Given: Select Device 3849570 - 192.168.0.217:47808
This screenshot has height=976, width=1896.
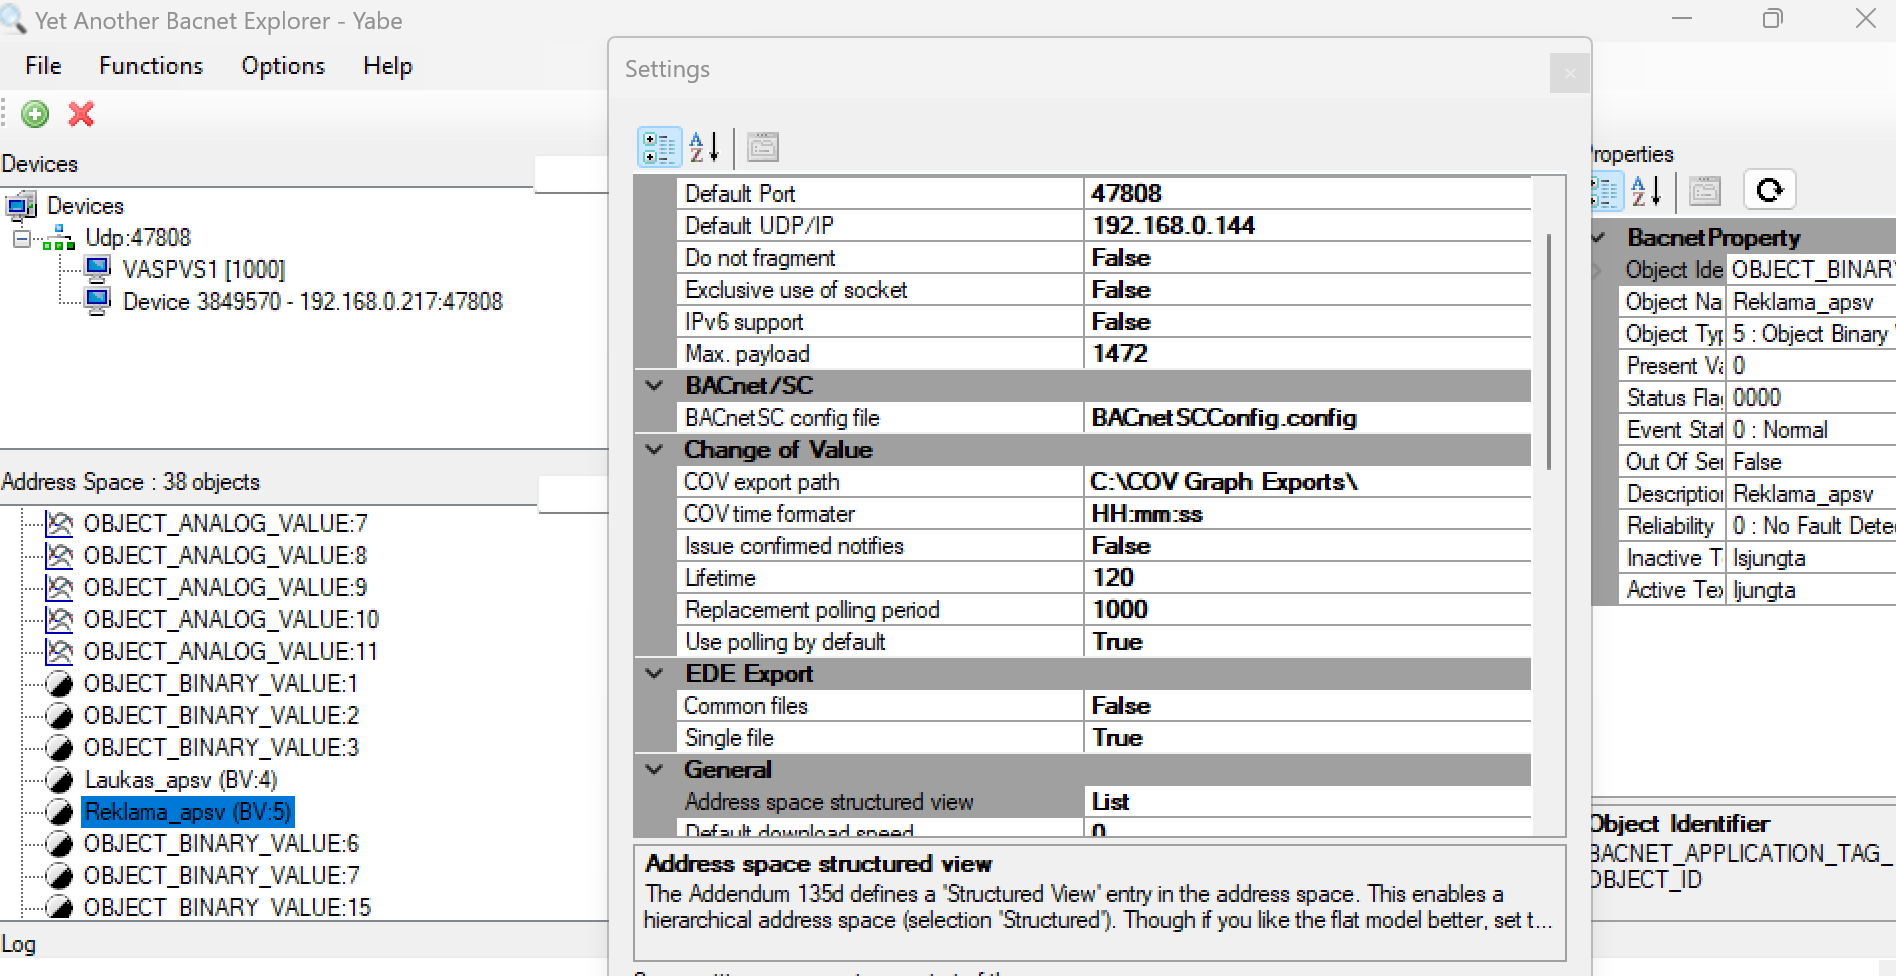Looking at the screenshot, I should [x=312, y=301].
